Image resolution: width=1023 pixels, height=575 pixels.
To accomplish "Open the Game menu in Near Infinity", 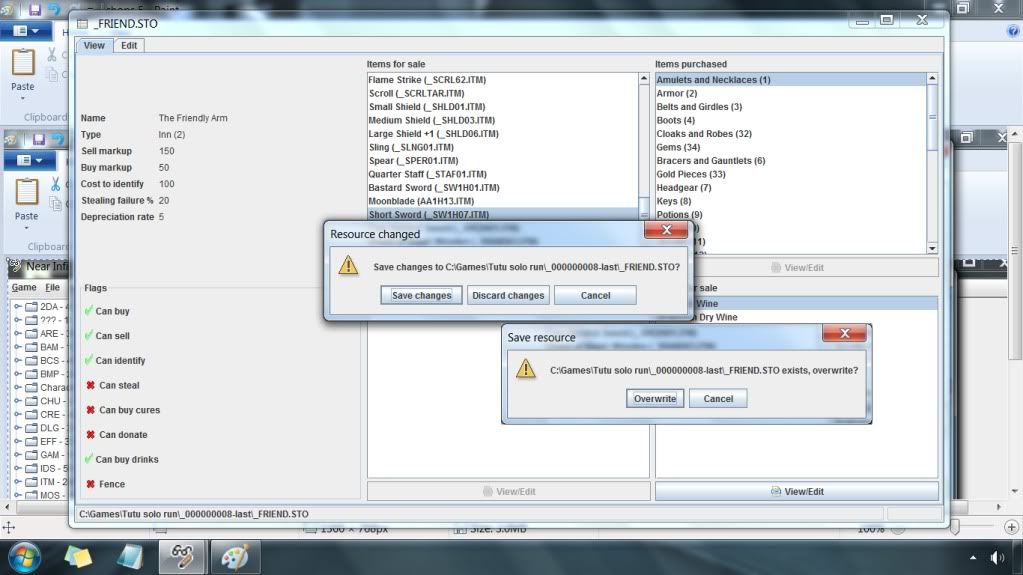I will [23, 287].
